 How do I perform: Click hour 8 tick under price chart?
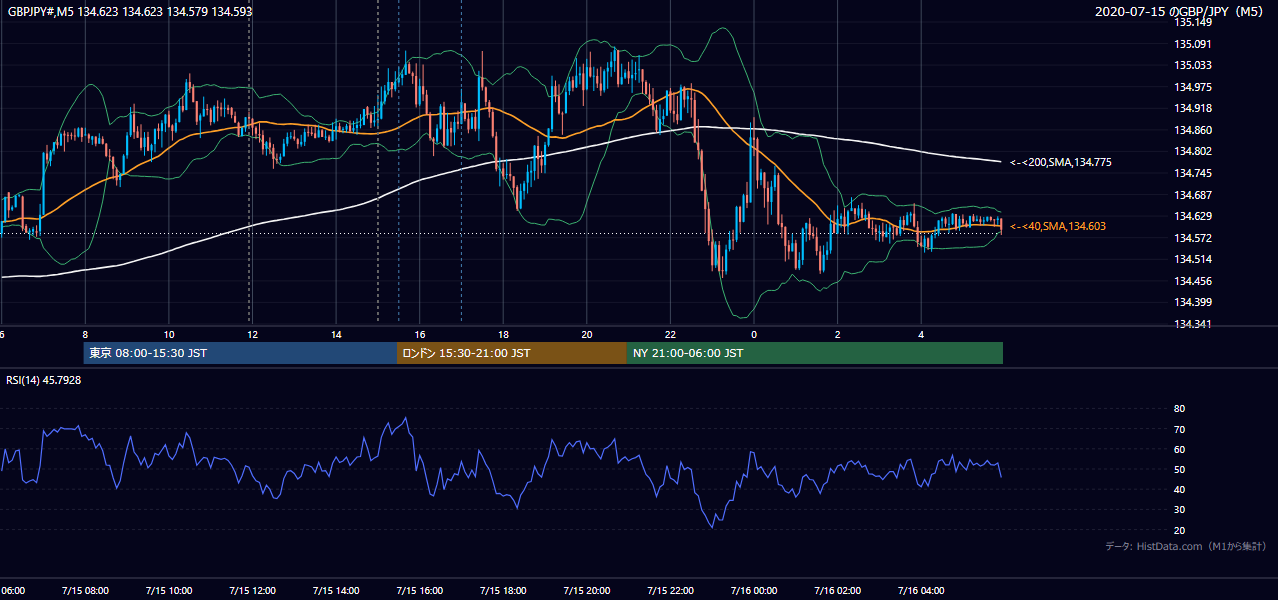point(85,335)
